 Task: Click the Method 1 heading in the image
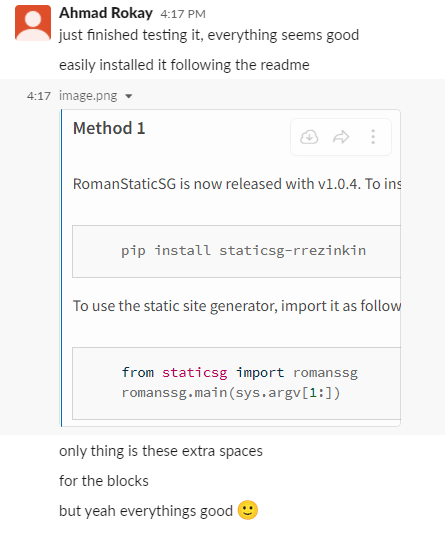click(x=109, y=128)
